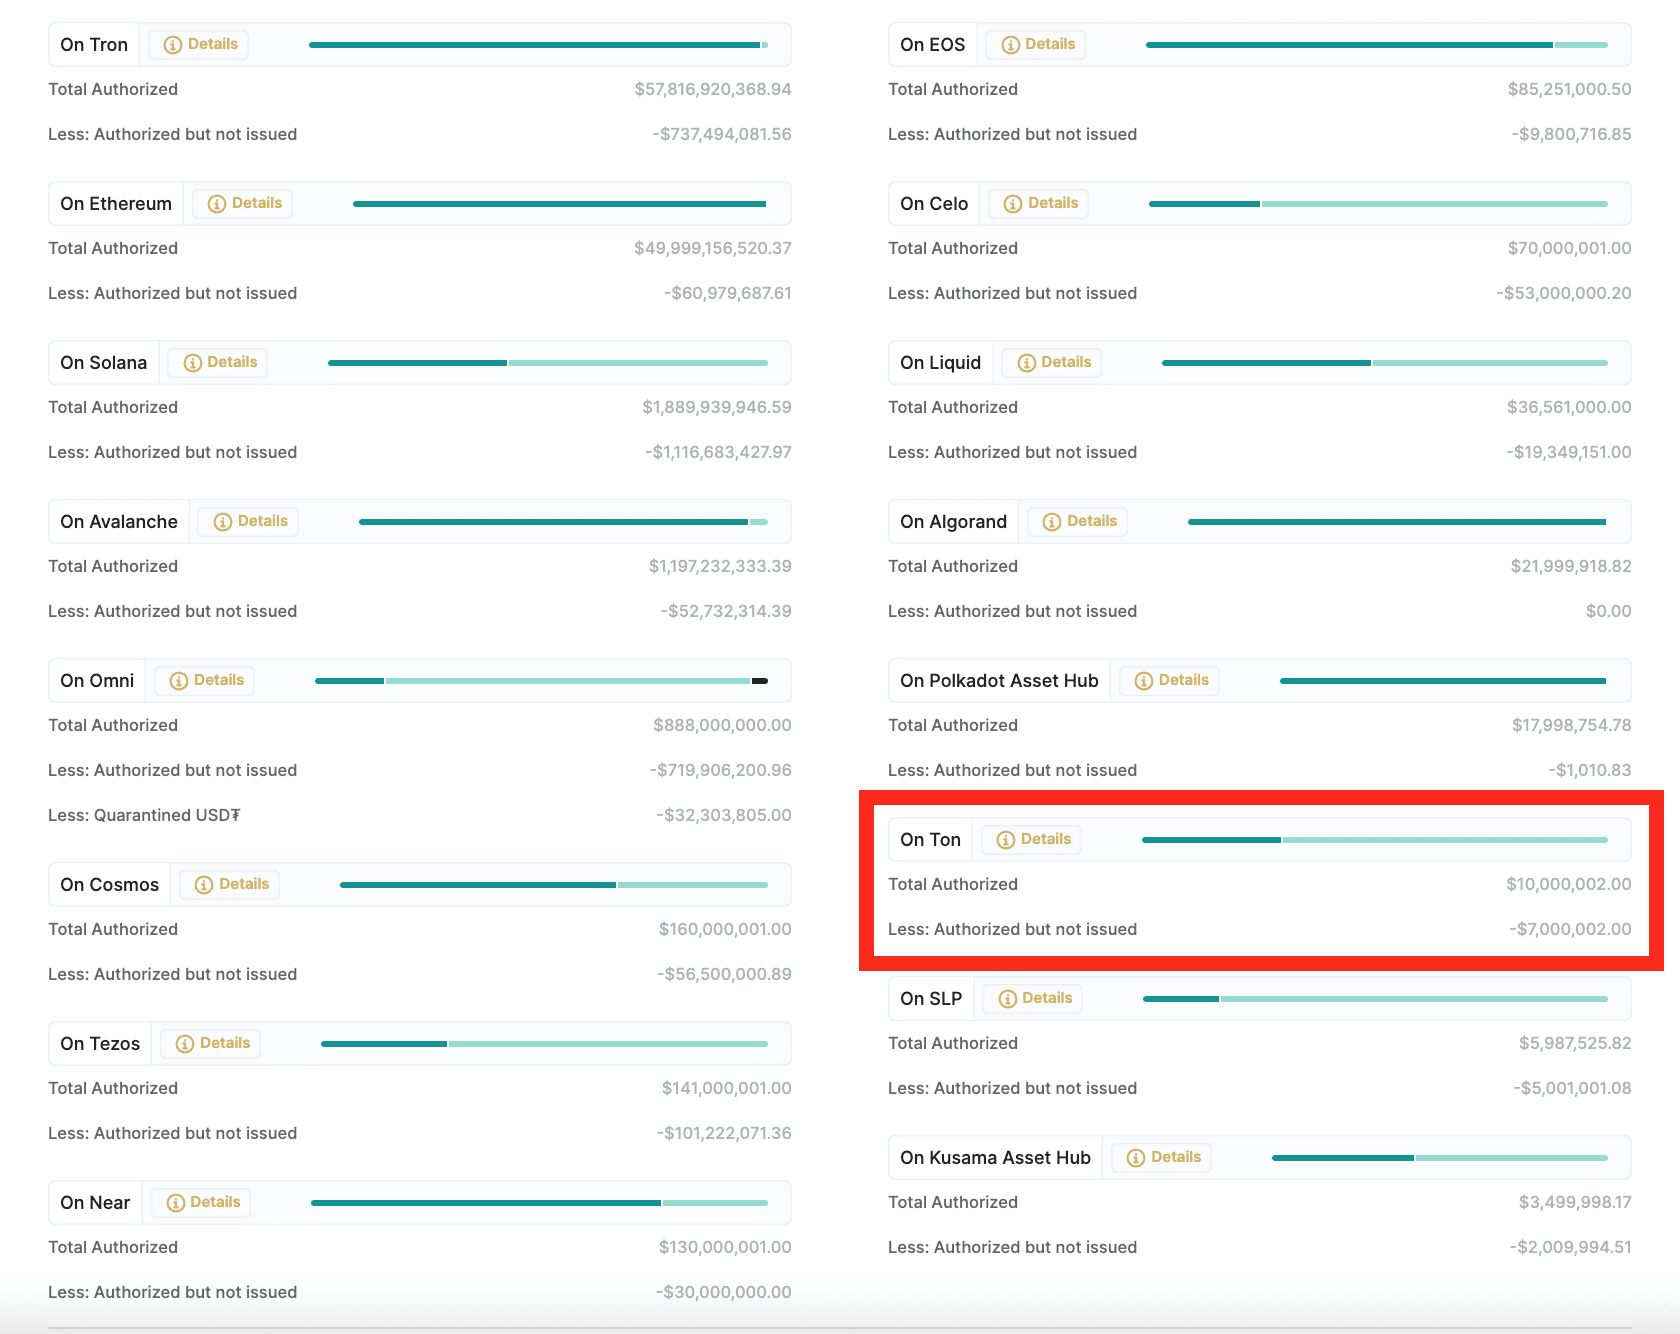Image resolution: width=1680 pixels, height=1334 pixels.
Task: Click the Solana value -$1,116,683,427.97
Action: point(718,453)
